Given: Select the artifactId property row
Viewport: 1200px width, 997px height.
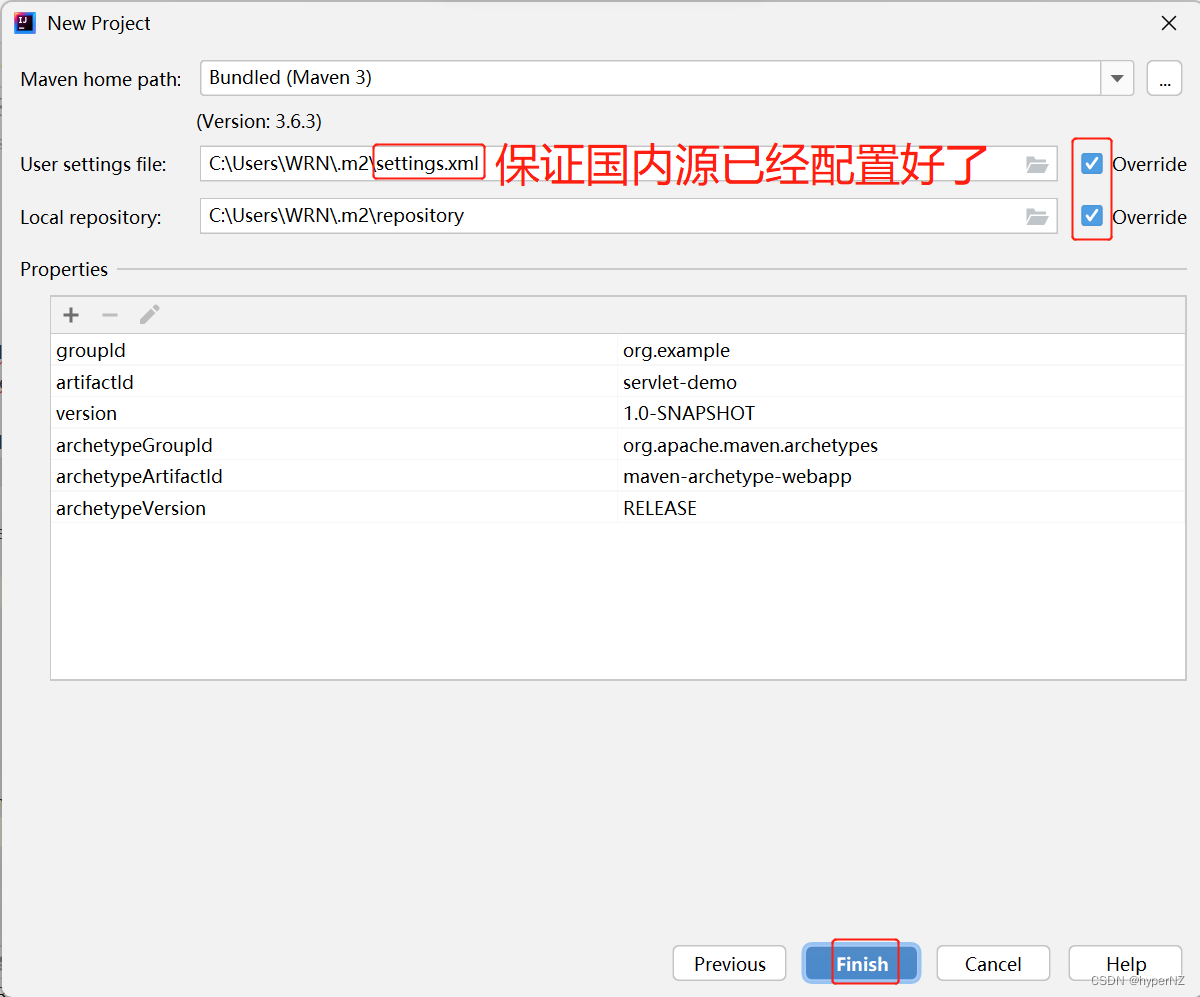Looking at the screenshot, I should [618, 382].
